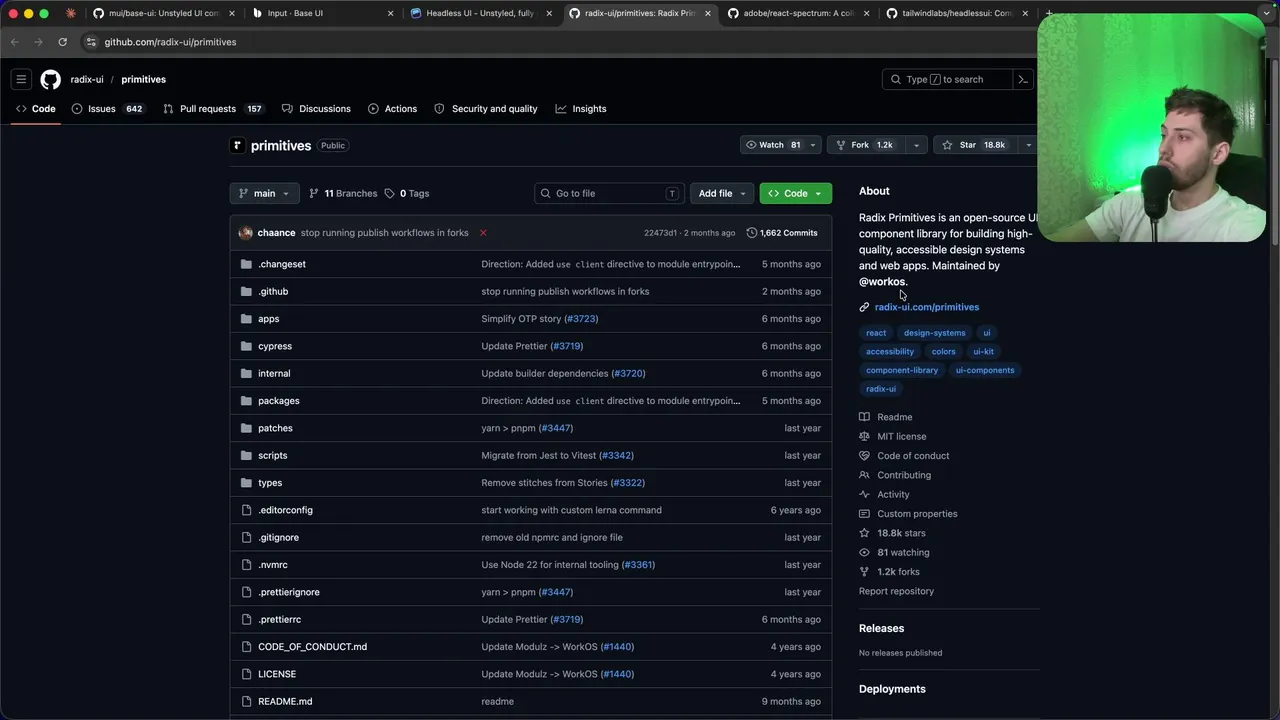Click the @workos mention link
The height and width of the screenshot is (720, 1280).
(881, 282)
